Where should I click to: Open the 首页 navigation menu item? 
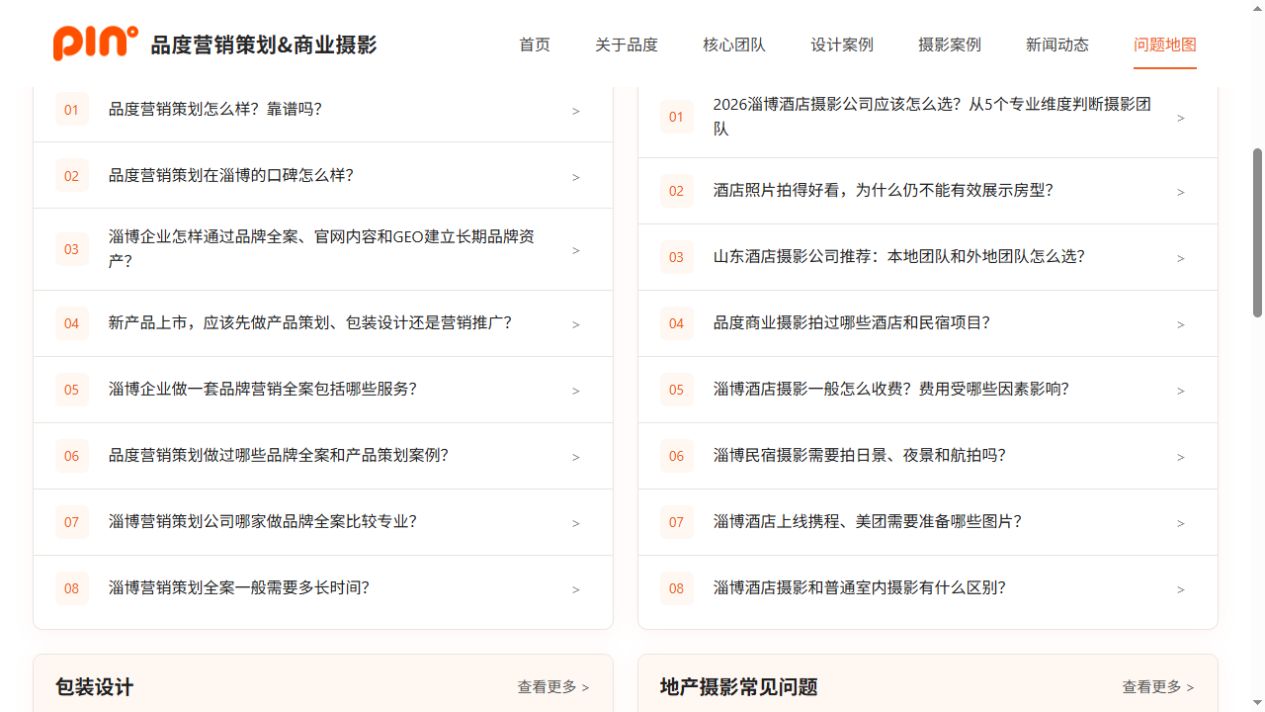coord(535,45)
